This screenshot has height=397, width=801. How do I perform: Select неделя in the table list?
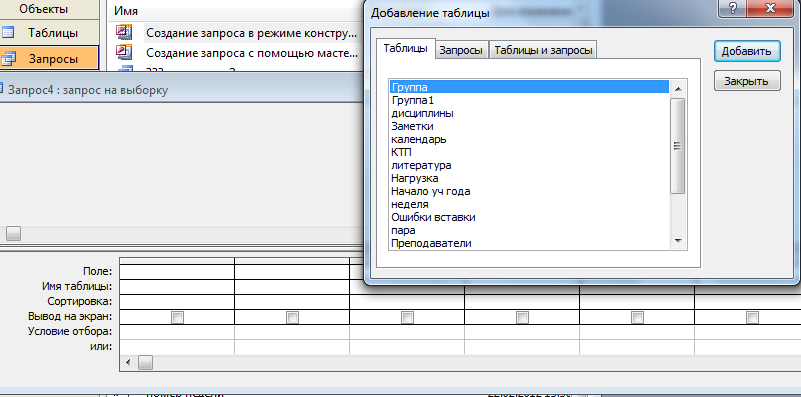[x=529, y=204]
